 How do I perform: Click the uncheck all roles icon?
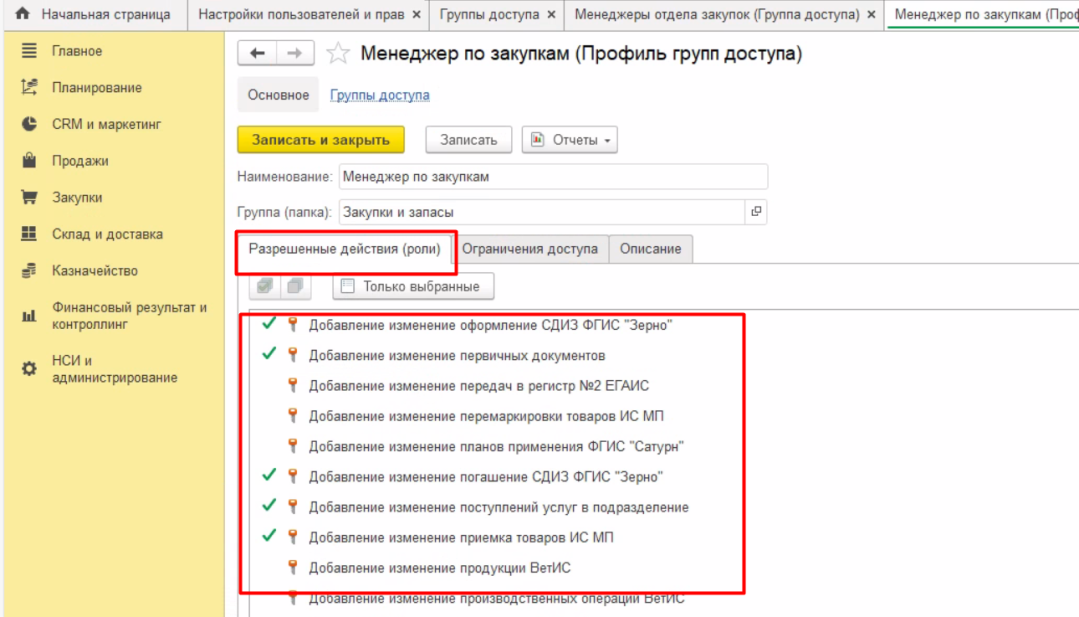click(295, 286)
